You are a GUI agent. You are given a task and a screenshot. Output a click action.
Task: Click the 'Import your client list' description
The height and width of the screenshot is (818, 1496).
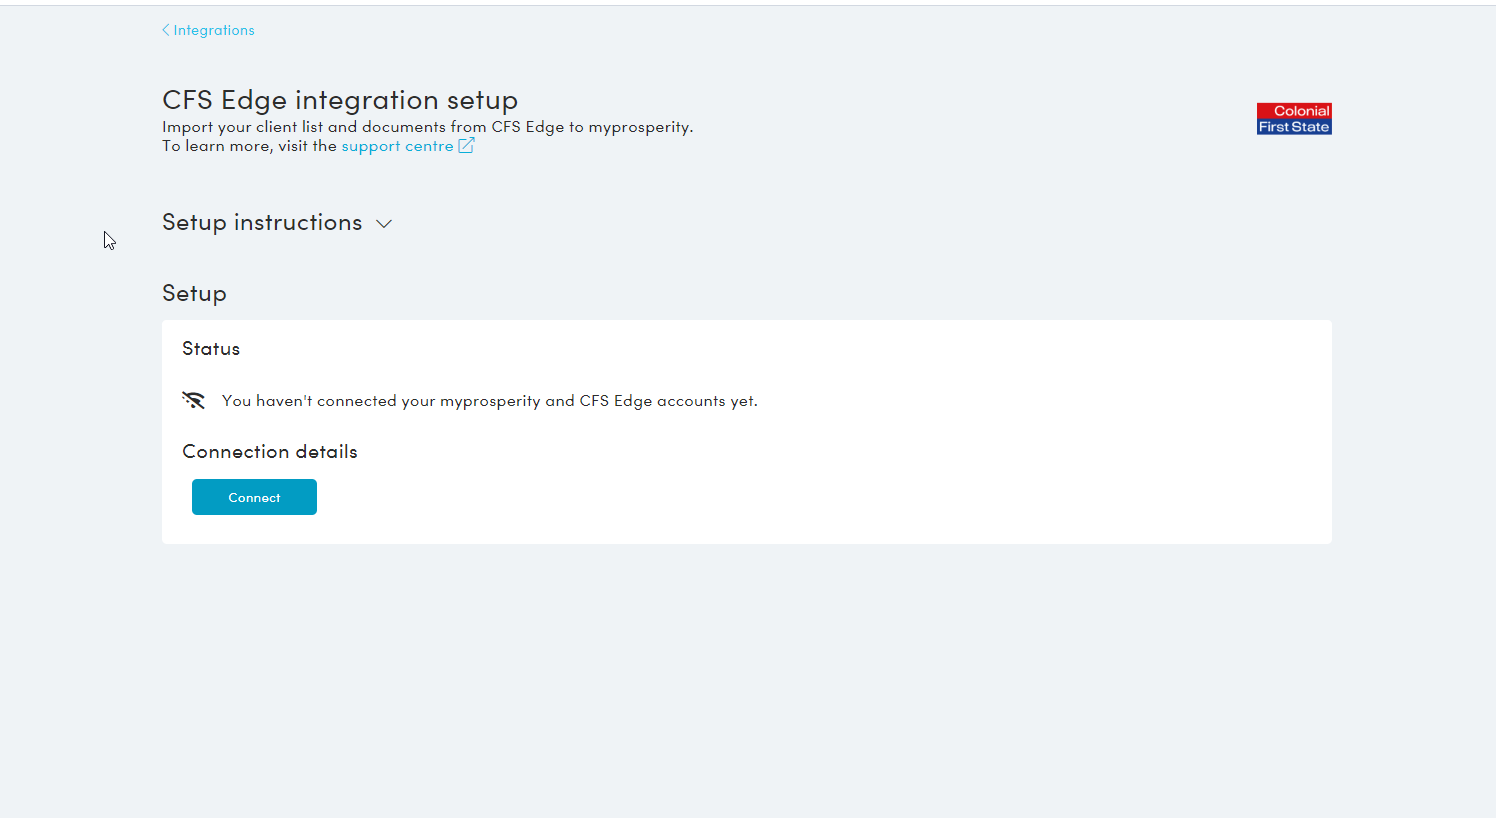point(428,127)
